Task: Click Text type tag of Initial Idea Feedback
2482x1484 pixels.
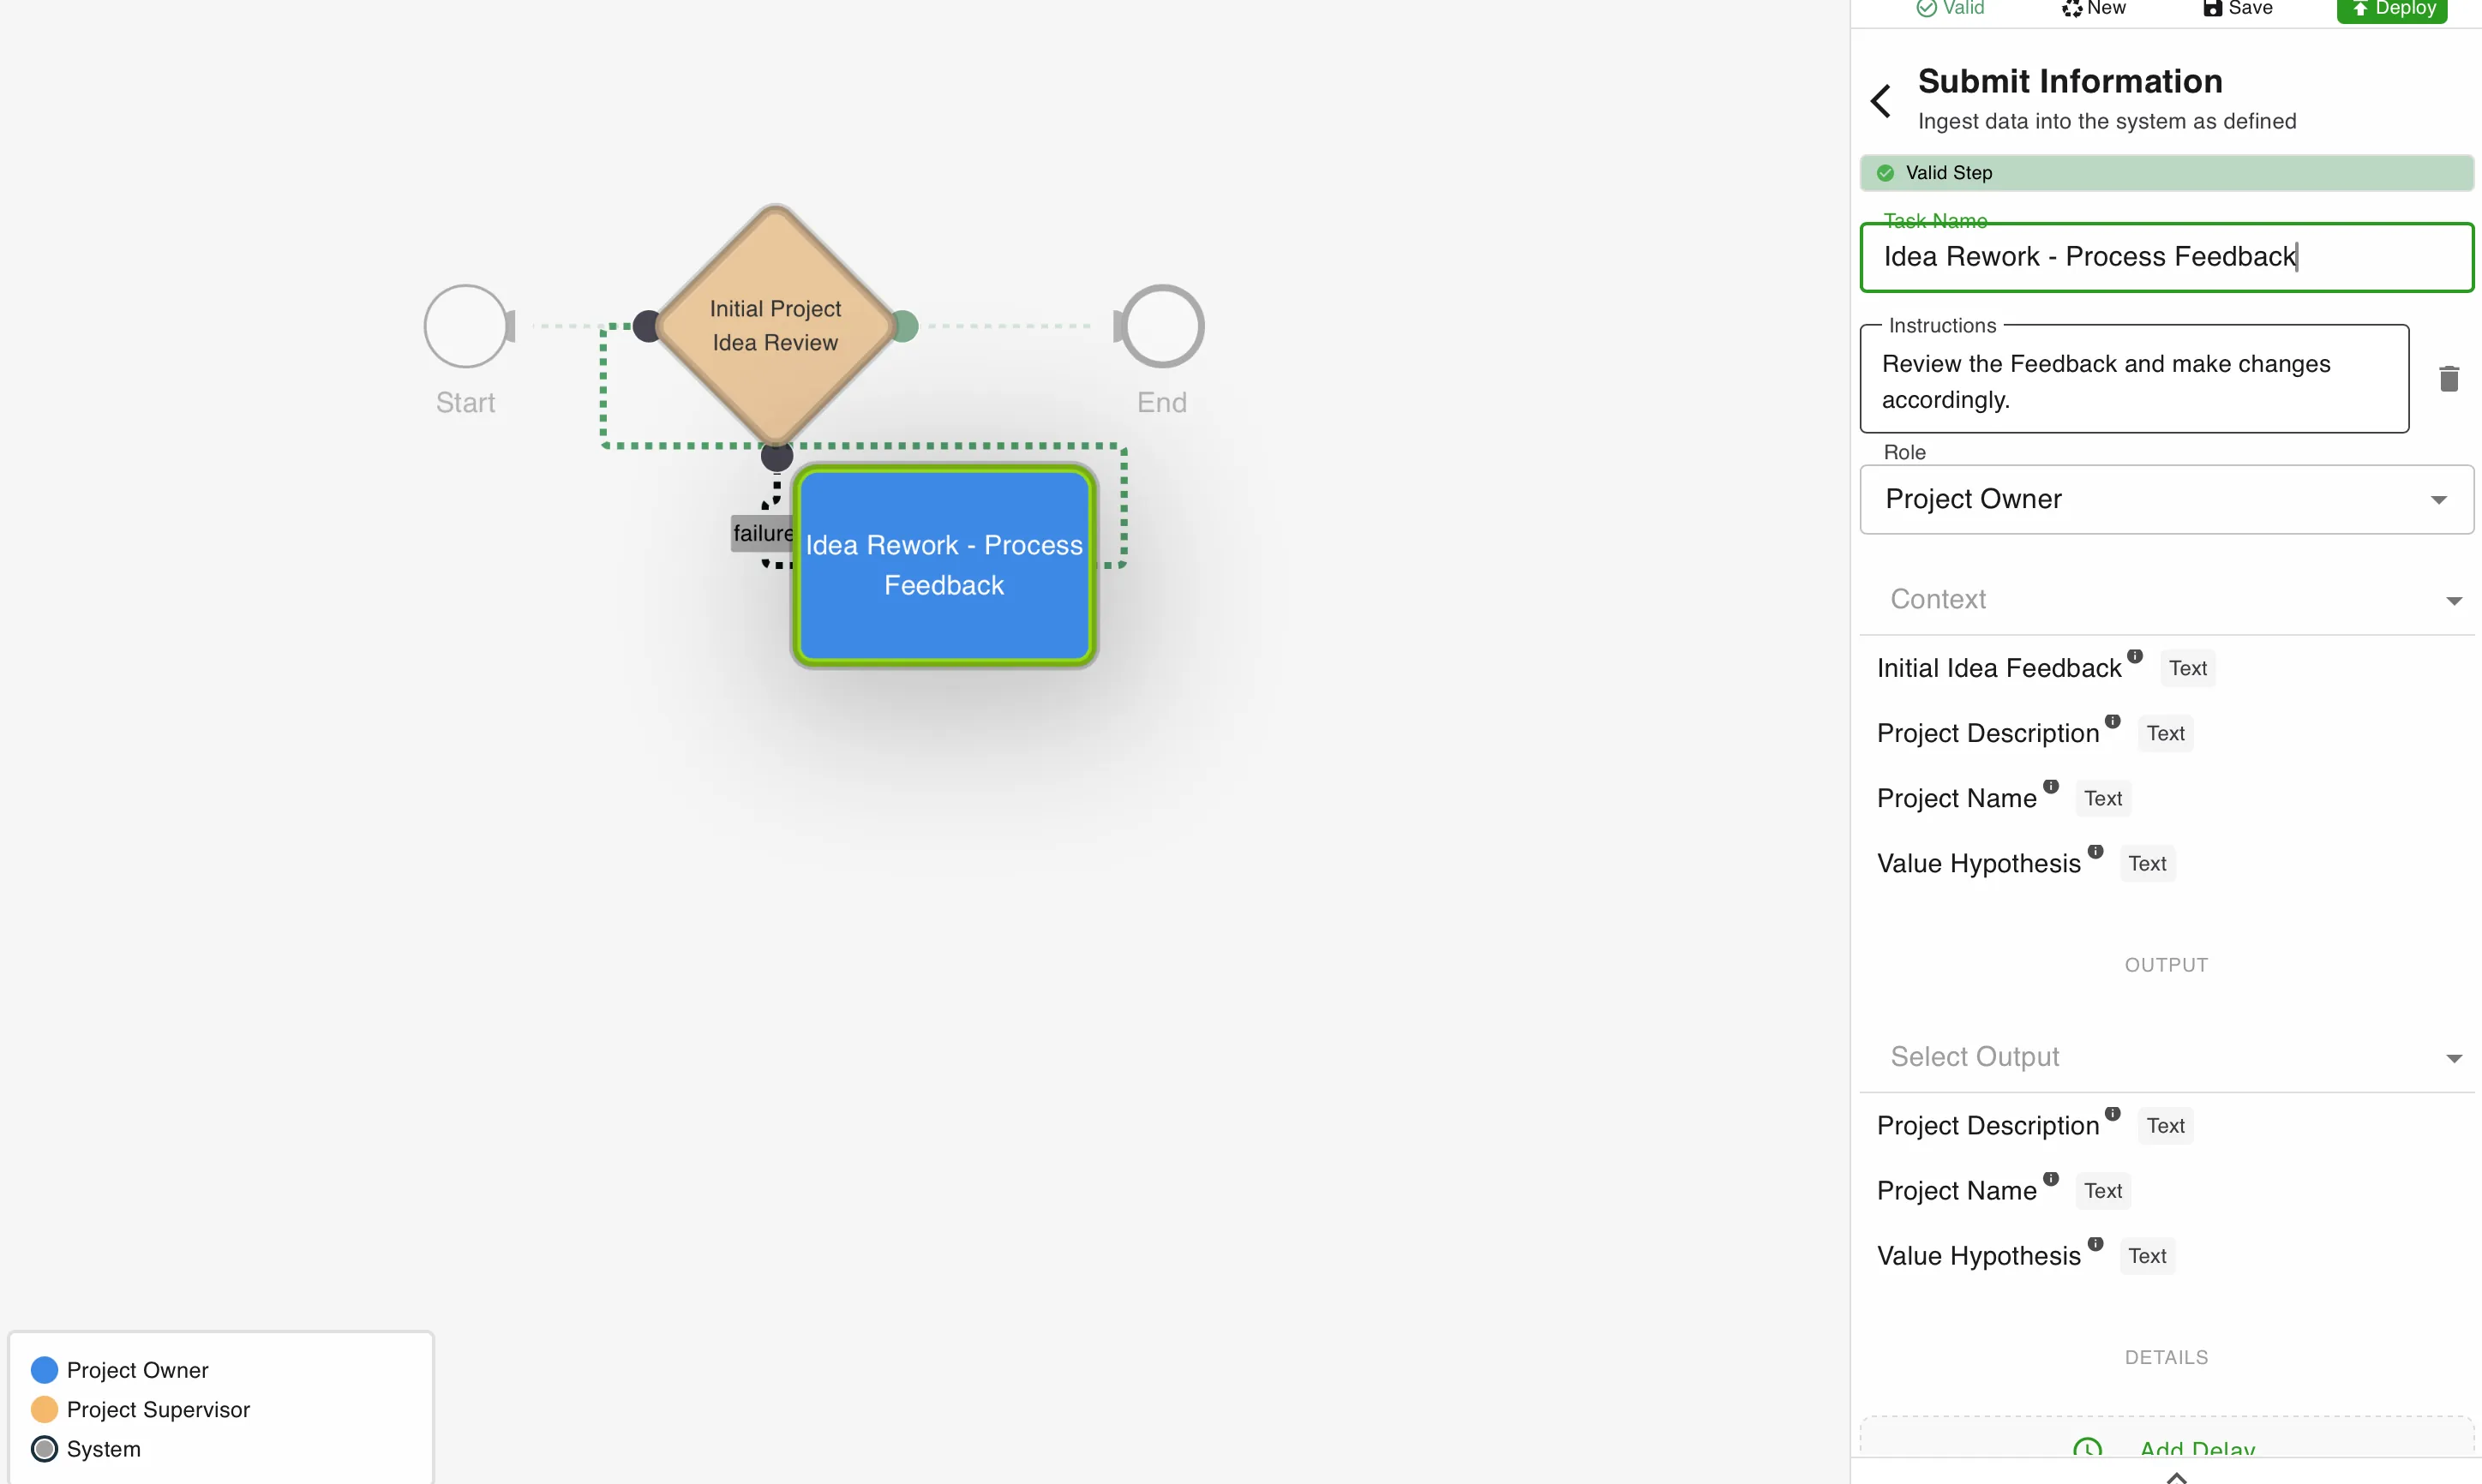Action: tap(2187, 668)
